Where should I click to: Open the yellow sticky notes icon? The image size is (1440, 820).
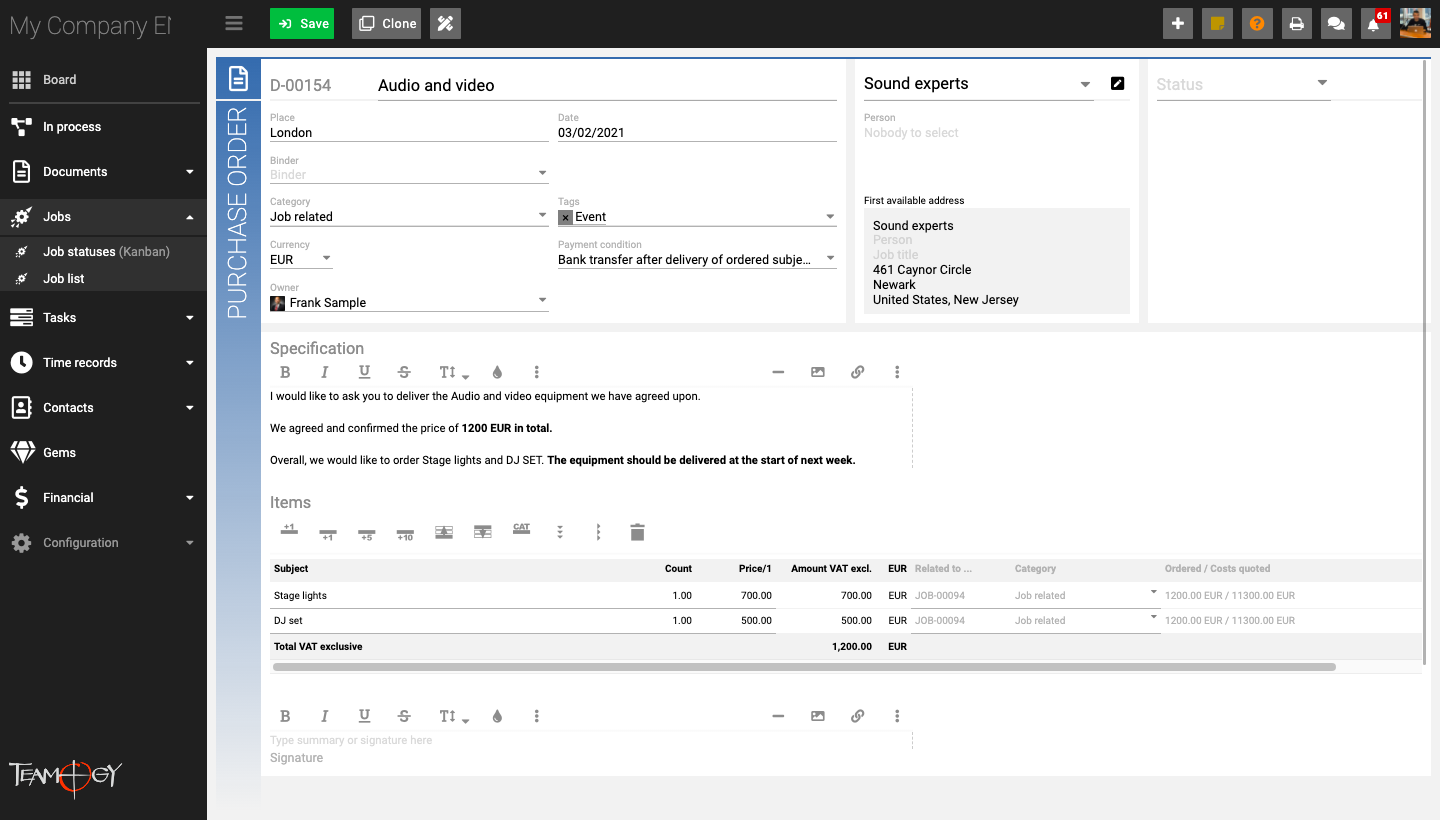point(1217,24)
